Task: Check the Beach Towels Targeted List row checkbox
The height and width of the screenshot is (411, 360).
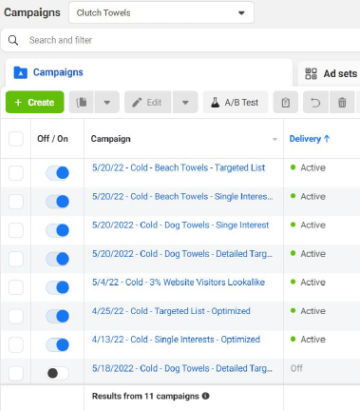Action: click(16, 173)
